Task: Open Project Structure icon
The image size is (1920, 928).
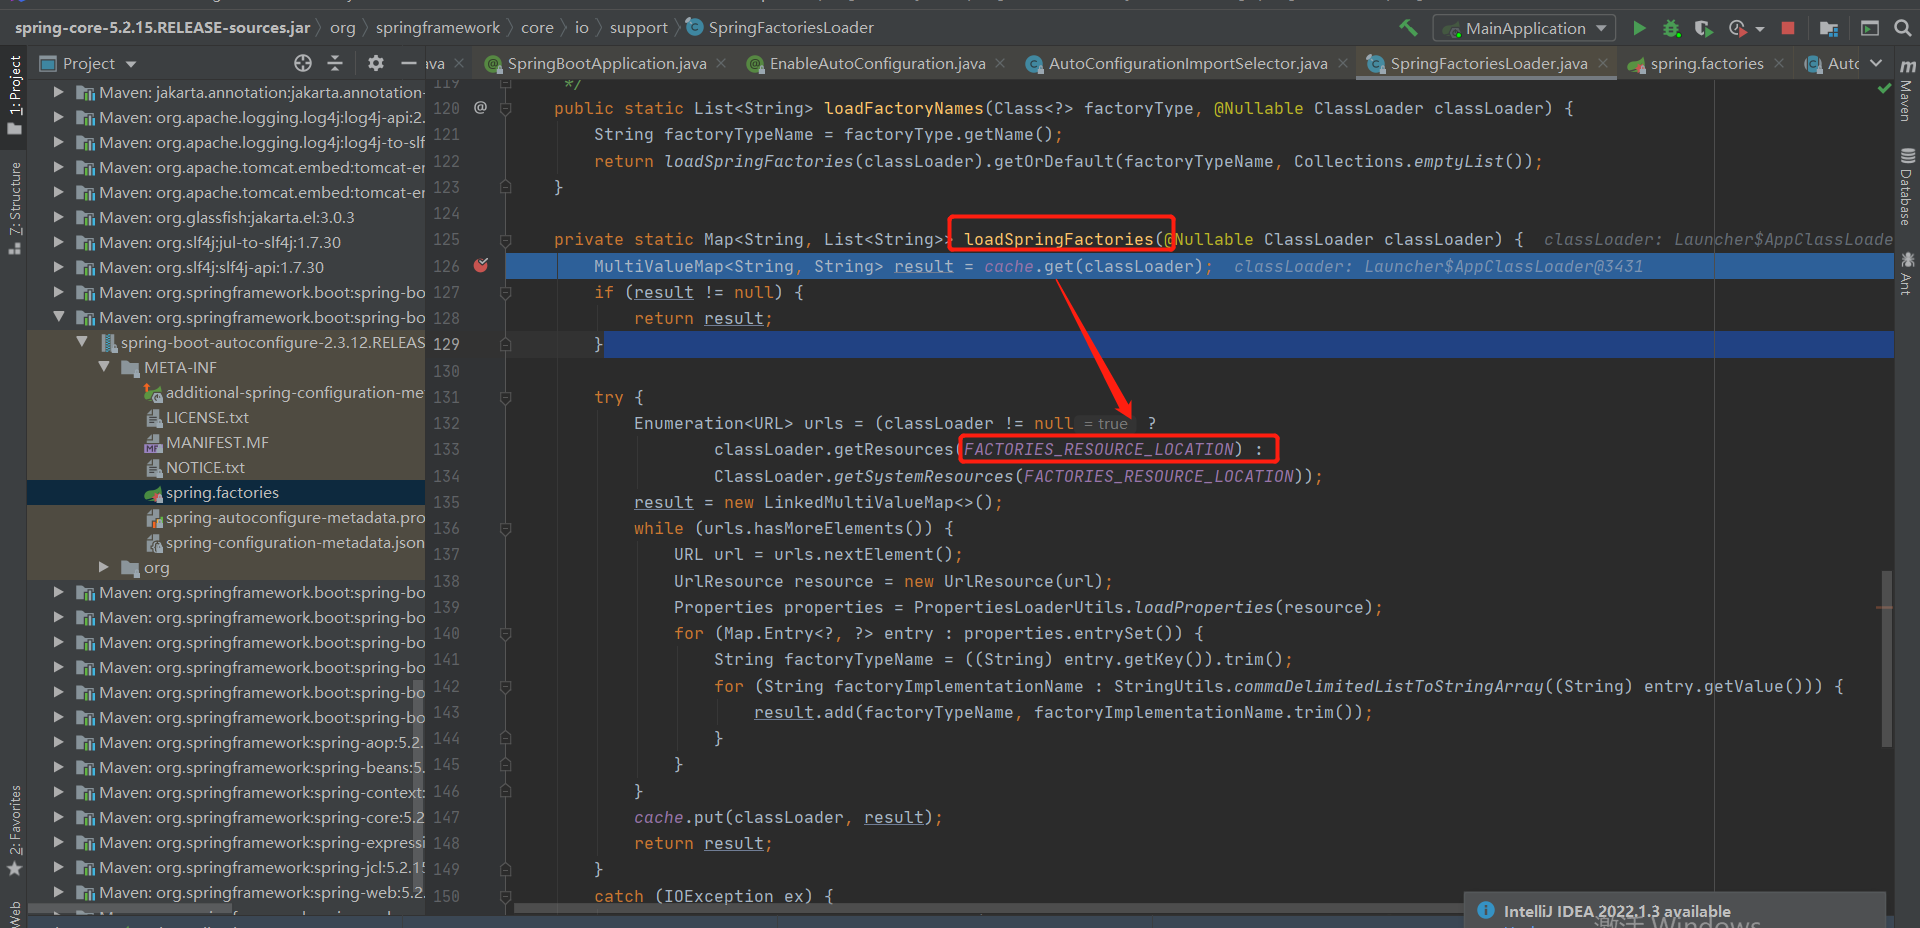Action: (x=1829, y=28)
